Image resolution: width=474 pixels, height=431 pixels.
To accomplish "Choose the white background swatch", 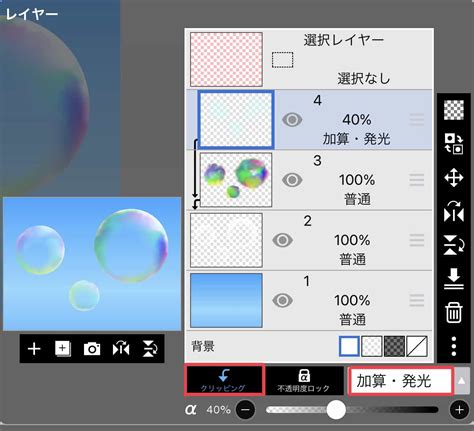I will point(349,346).
